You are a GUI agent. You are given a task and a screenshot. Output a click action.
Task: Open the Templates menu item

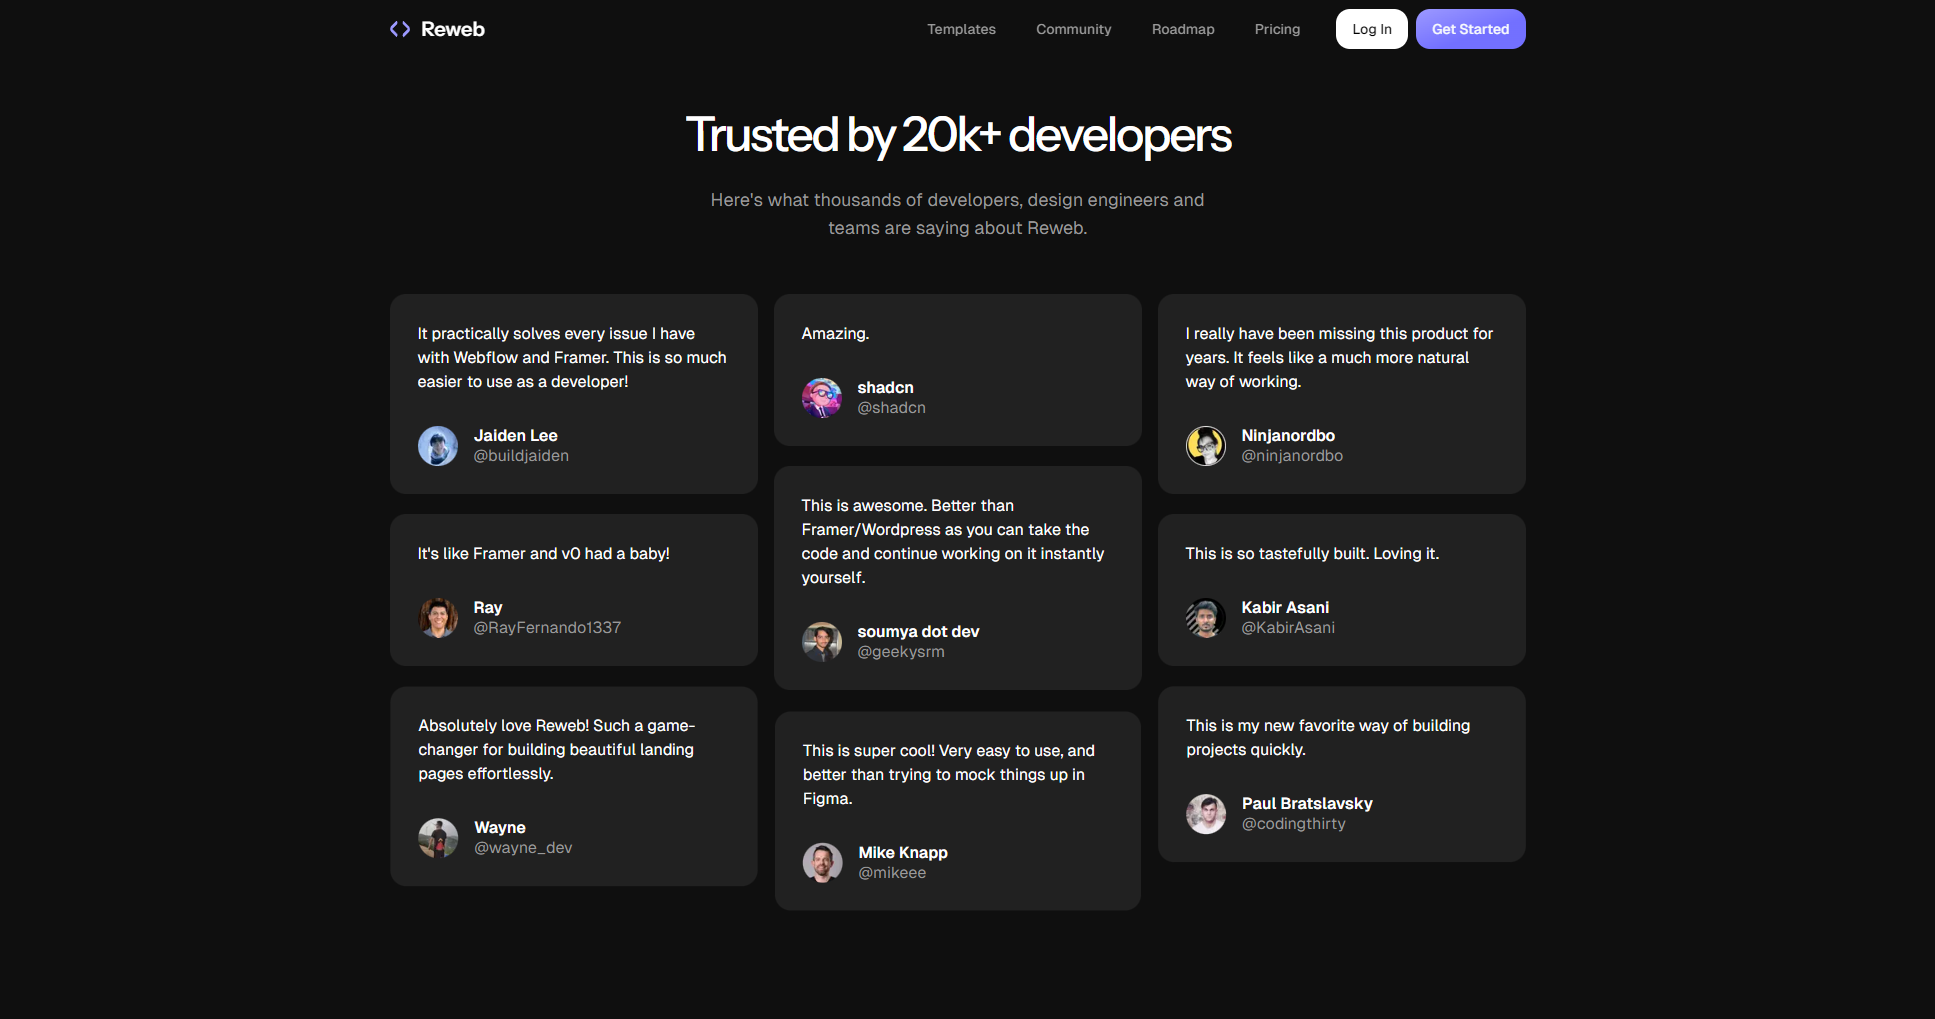click(961, 29)
